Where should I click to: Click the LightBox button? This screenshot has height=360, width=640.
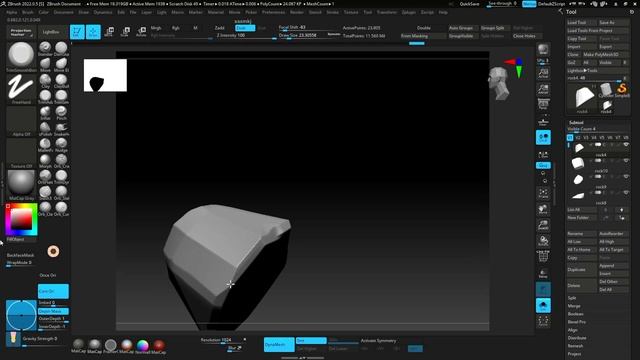[x=51, y=32]
